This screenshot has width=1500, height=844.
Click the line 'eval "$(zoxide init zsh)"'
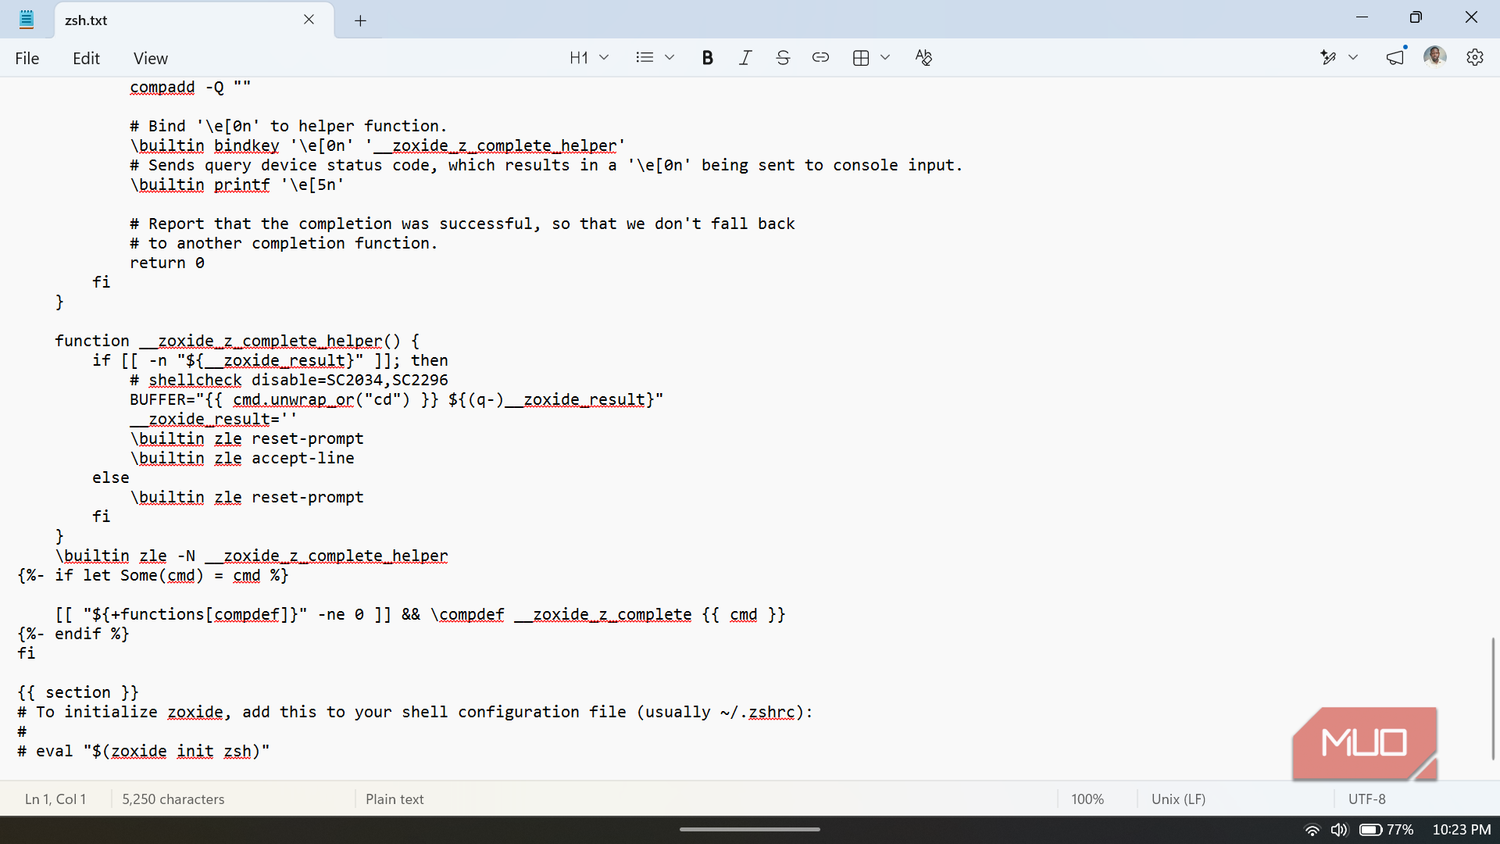point(153,751)
